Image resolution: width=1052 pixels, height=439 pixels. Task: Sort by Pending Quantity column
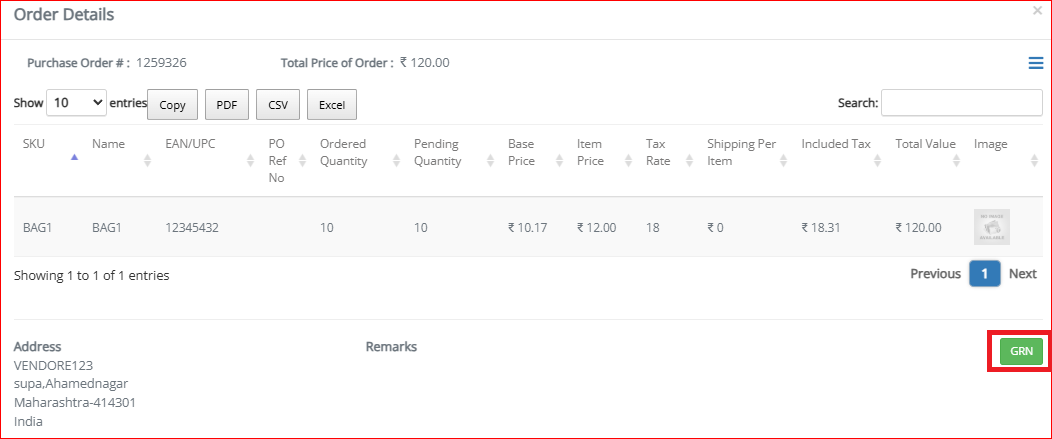(454, 160)
